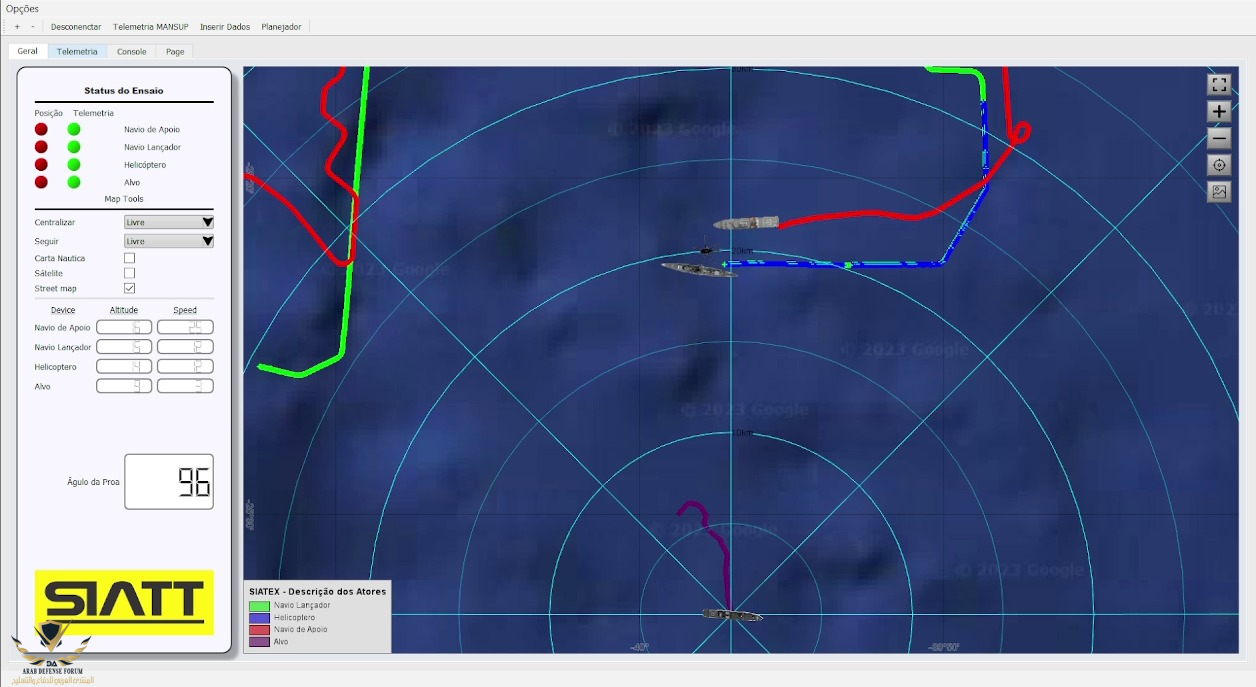The width and height of the screenshot is (1256, 687).
Task: Click Navio de Apoio altitude field
Action: [x=124, y=327]
